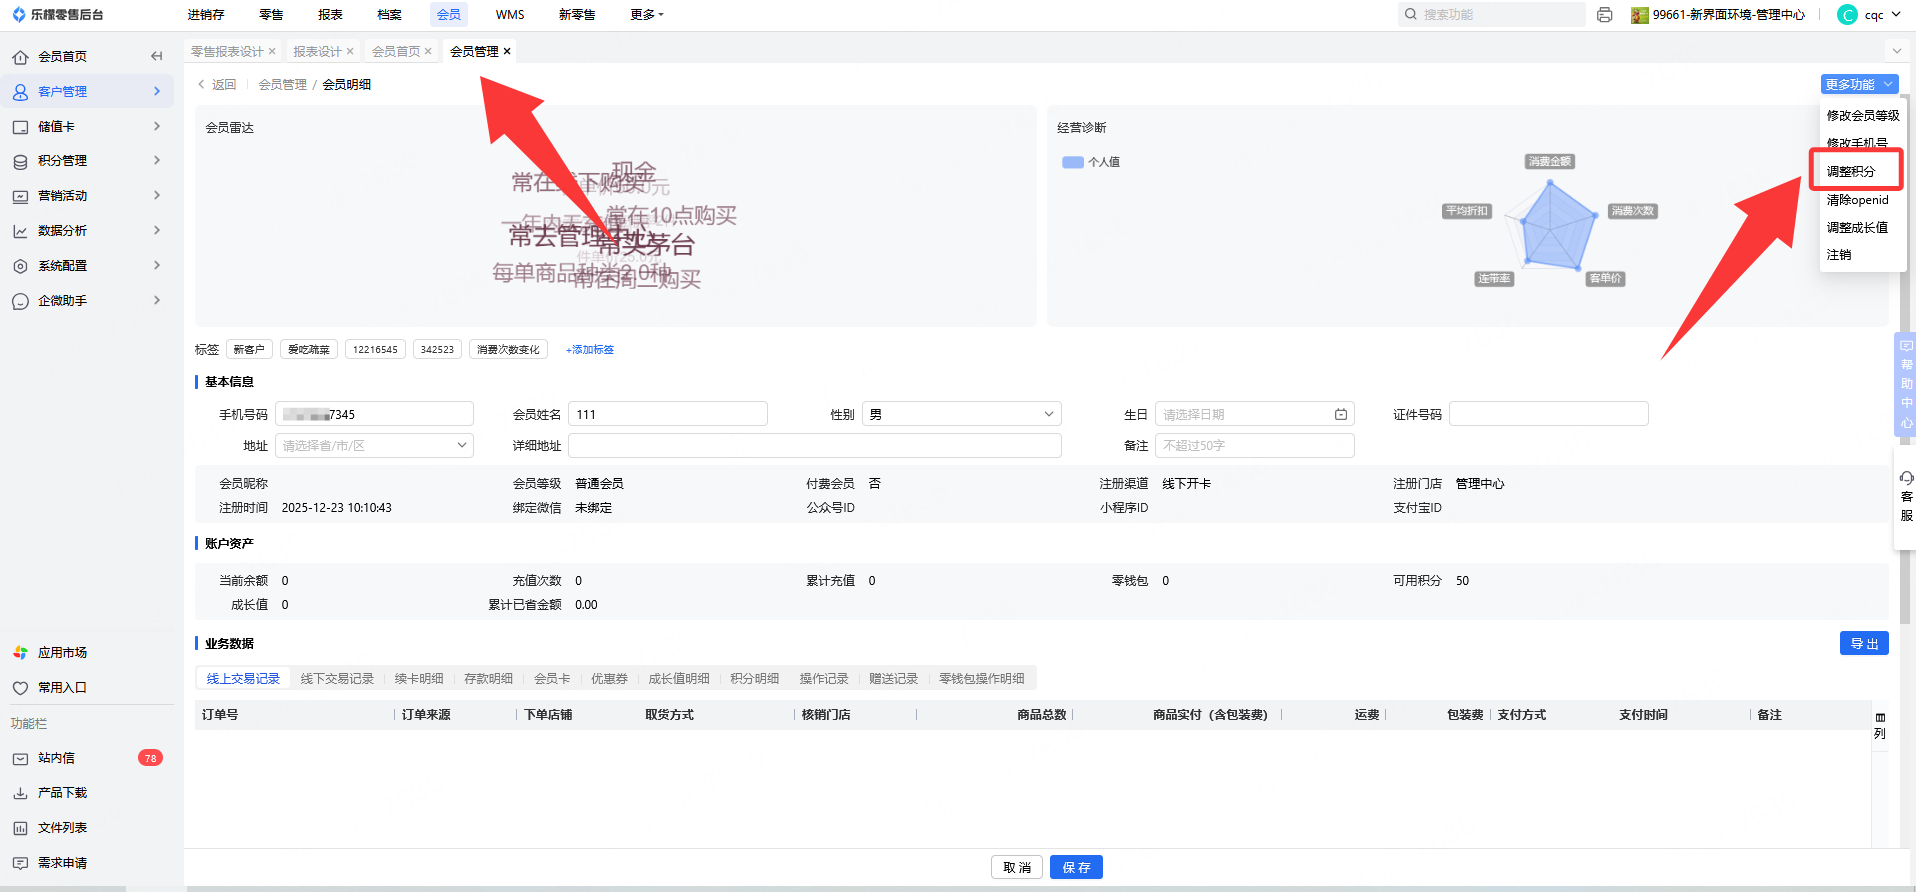Open 需求申请 icon
The image size is (1916, 892).
[x=20, y=863]
